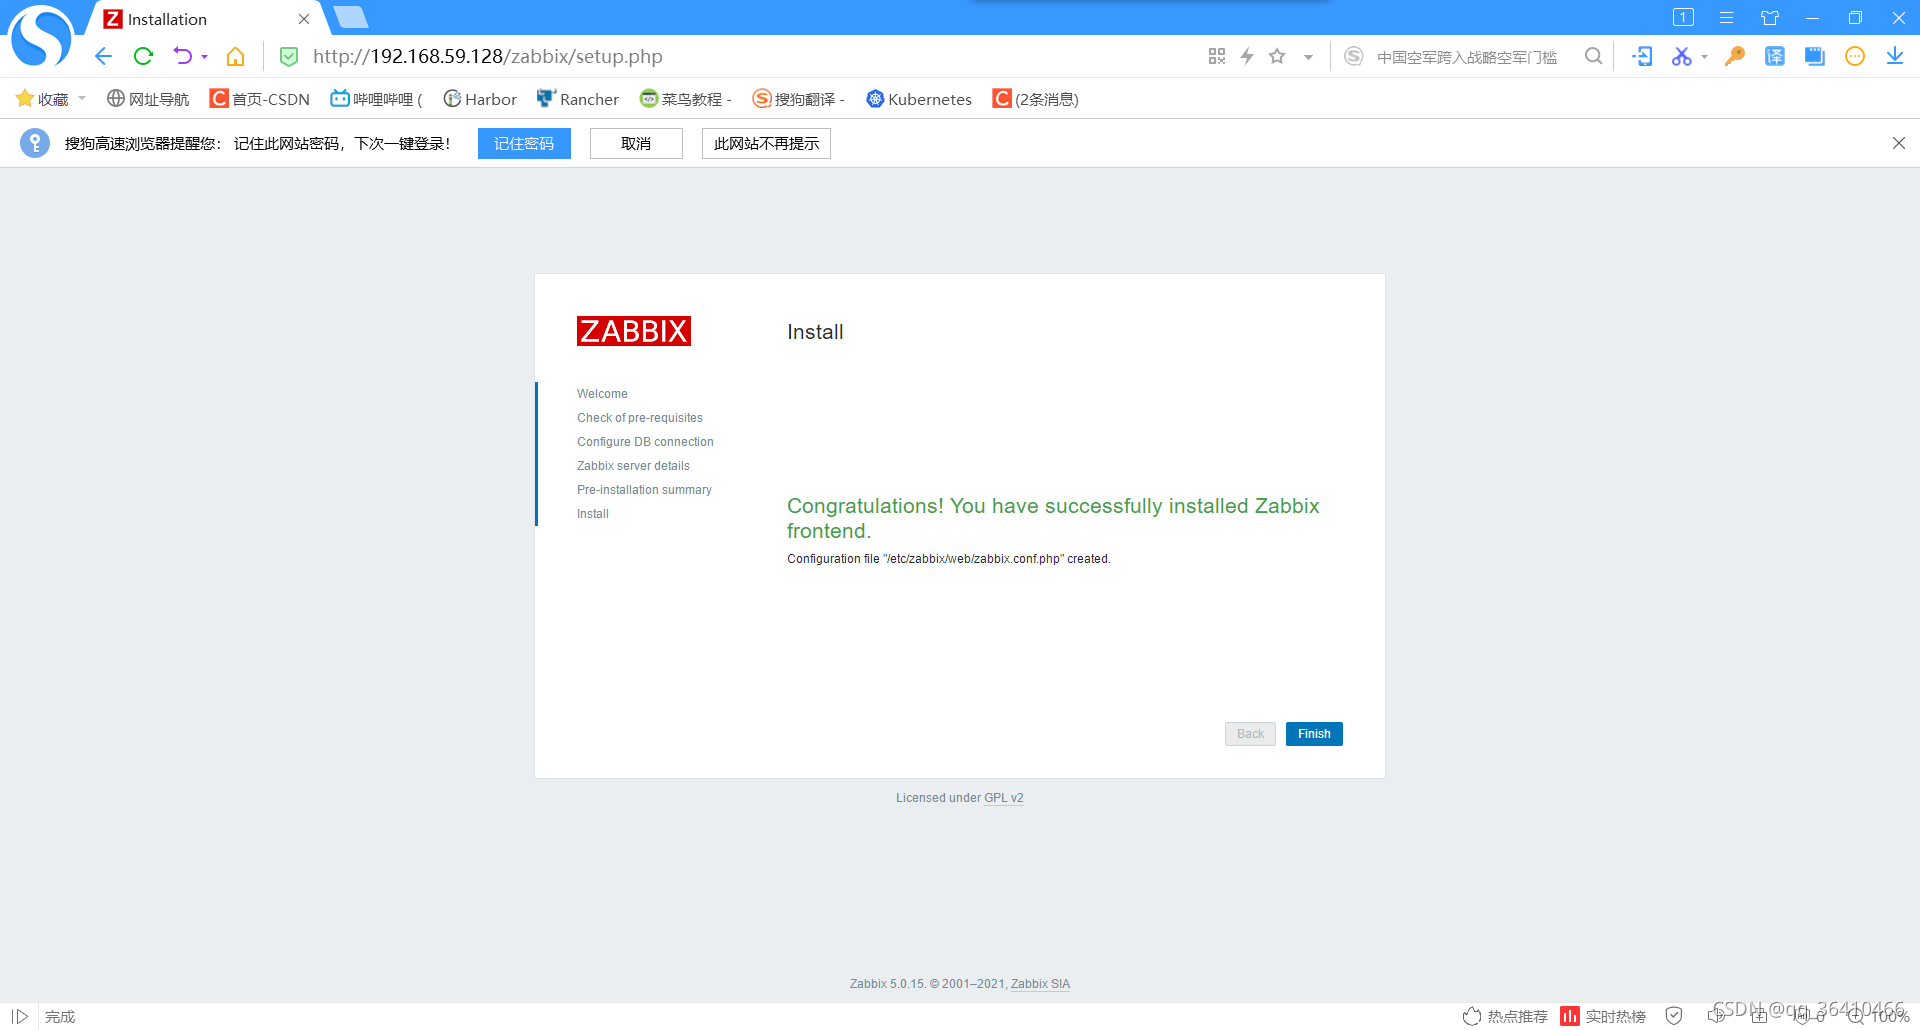
Task: Open the Rancher bookmark
Action: click(578, 99)
